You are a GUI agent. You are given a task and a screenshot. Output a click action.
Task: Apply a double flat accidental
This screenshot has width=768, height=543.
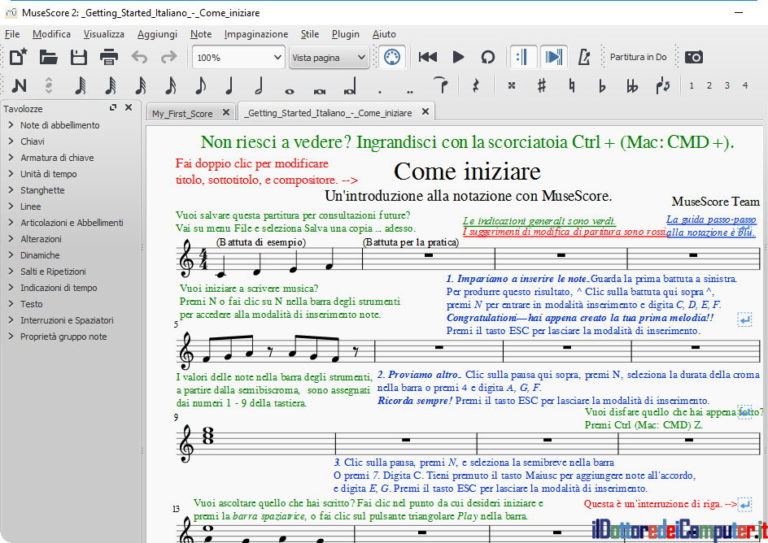pyautogui.click(x=632, y=86)
